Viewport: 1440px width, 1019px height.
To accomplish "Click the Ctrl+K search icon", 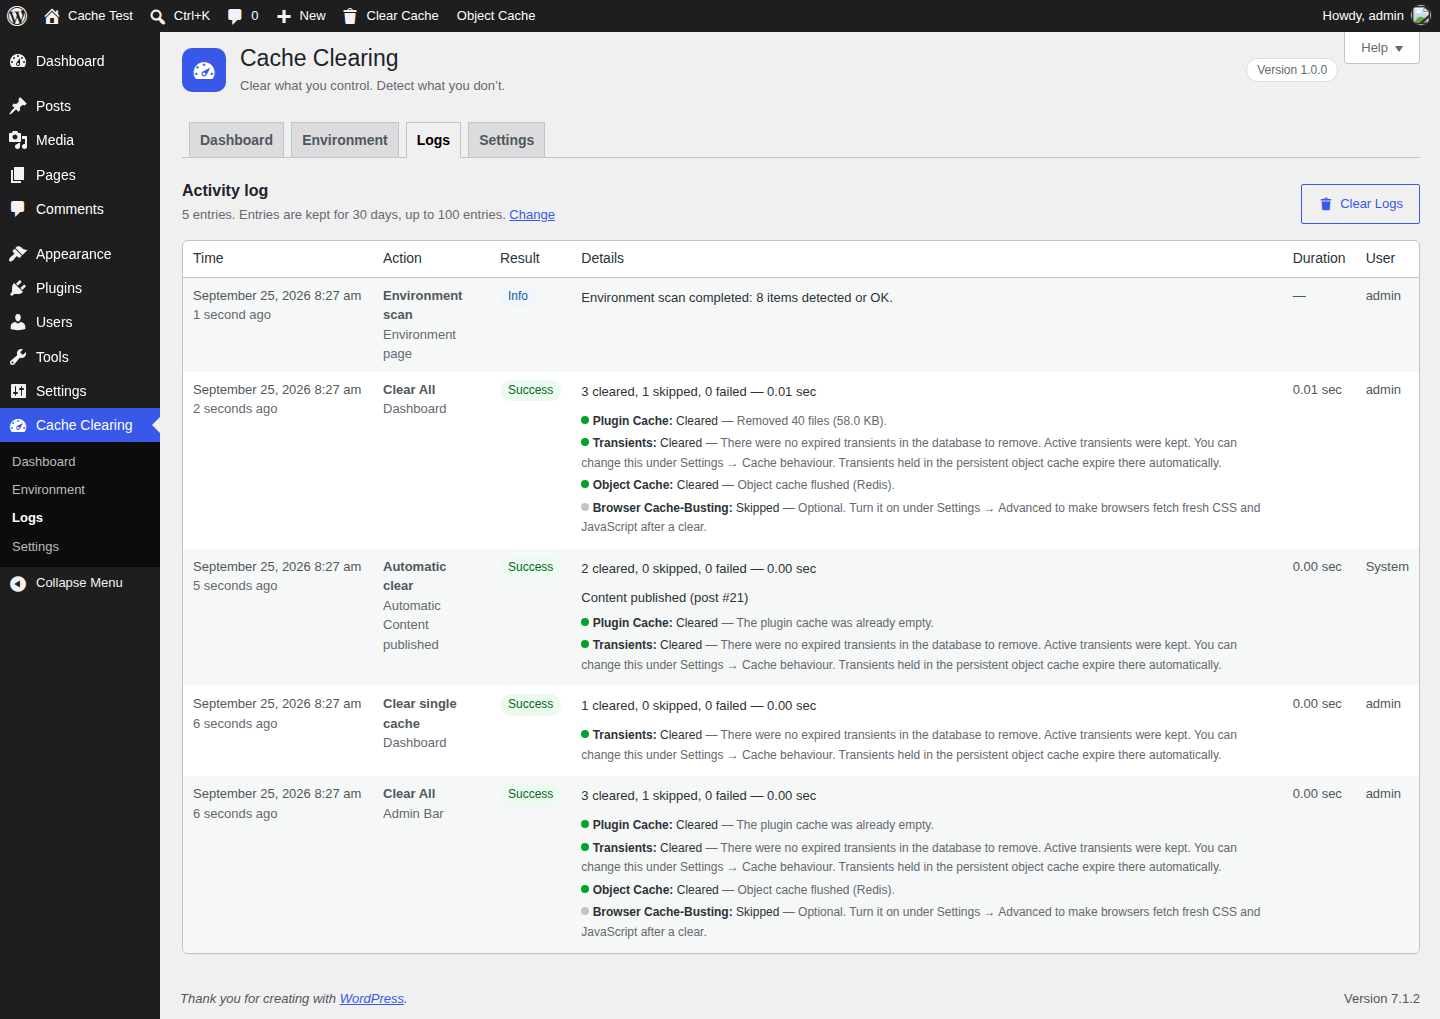I will point(158,16).
